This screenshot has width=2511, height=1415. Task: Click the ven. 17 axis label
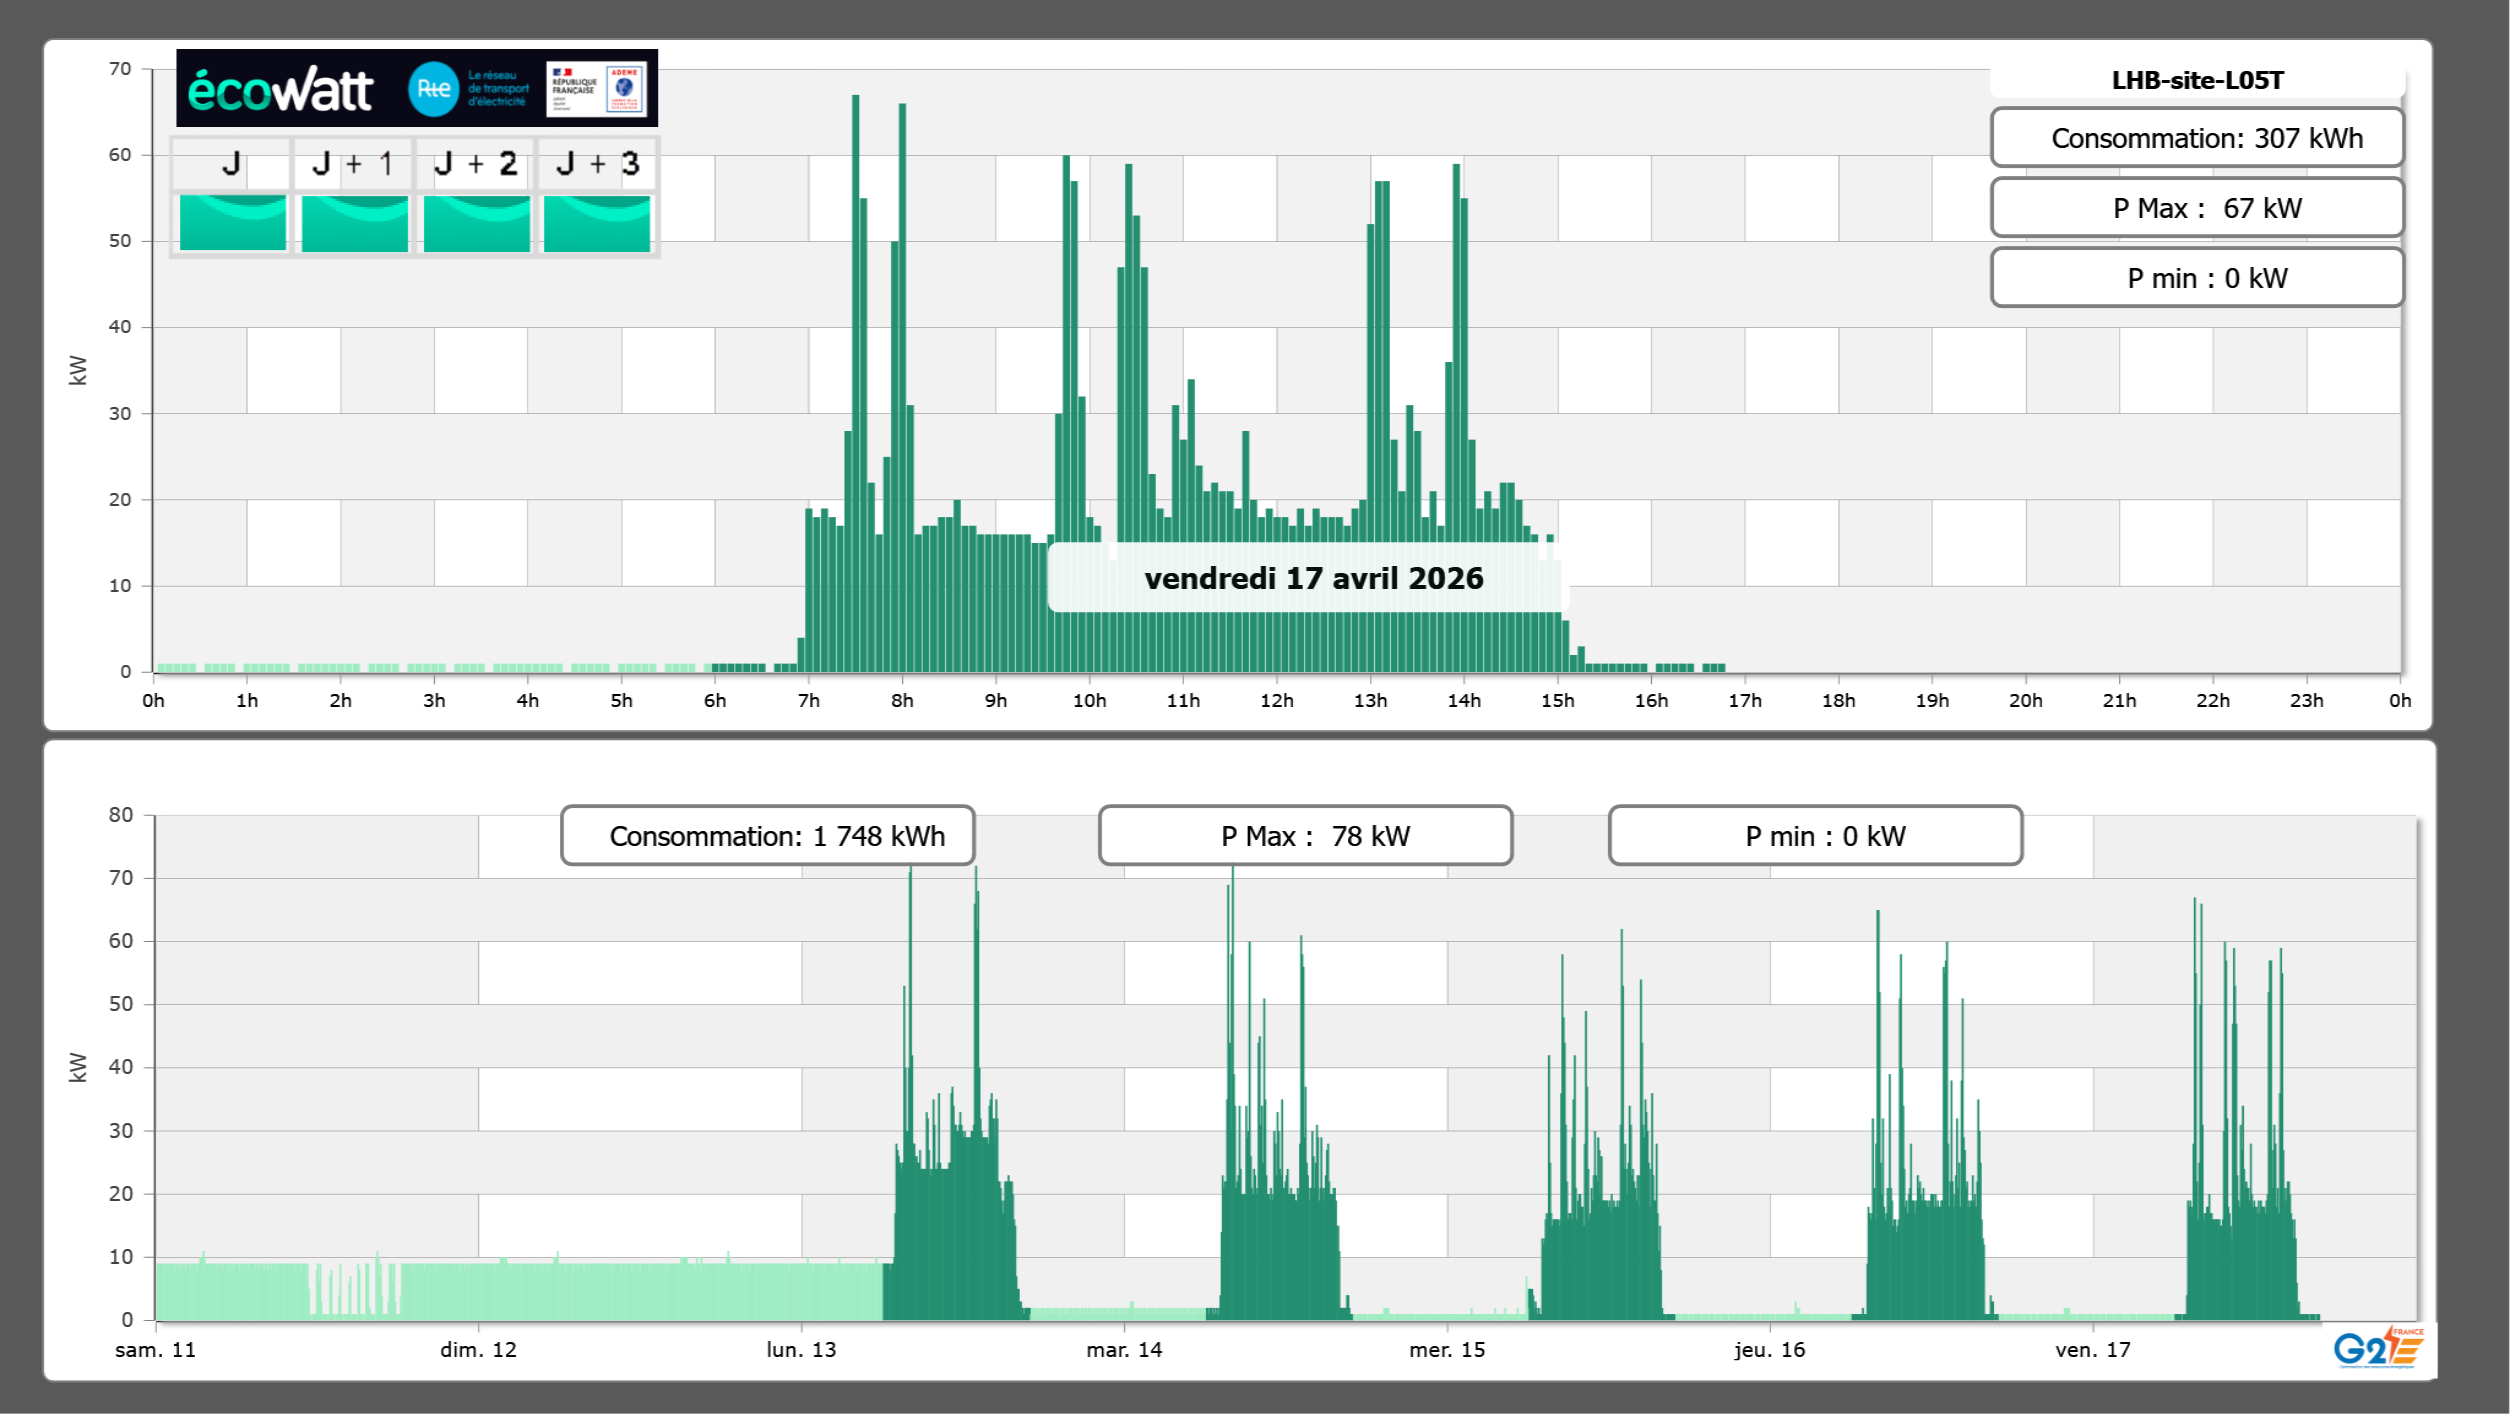click(2092, 1350)
